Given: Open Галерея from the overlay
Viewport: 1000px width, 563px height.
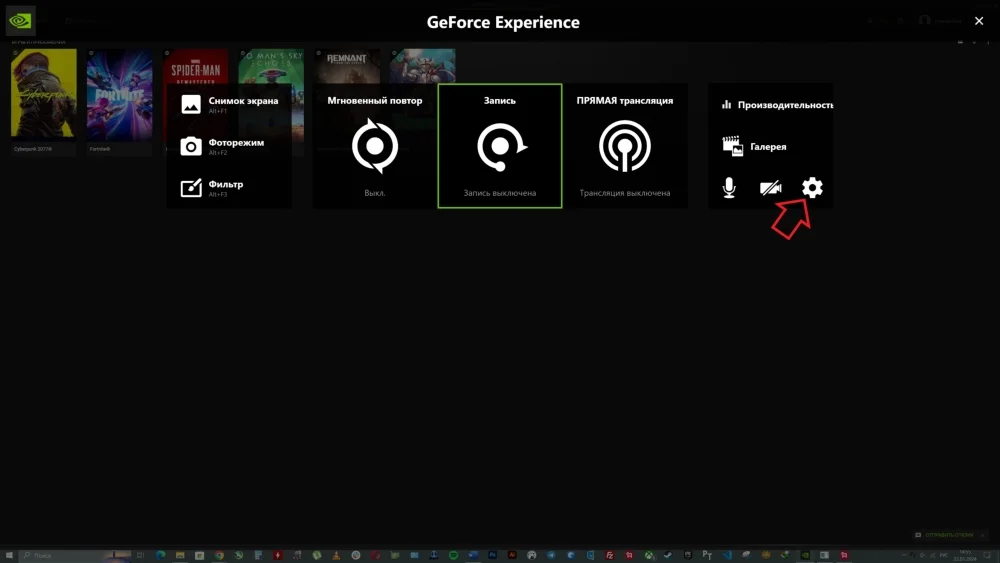Looking at the screenshot, I should (754, 147).
